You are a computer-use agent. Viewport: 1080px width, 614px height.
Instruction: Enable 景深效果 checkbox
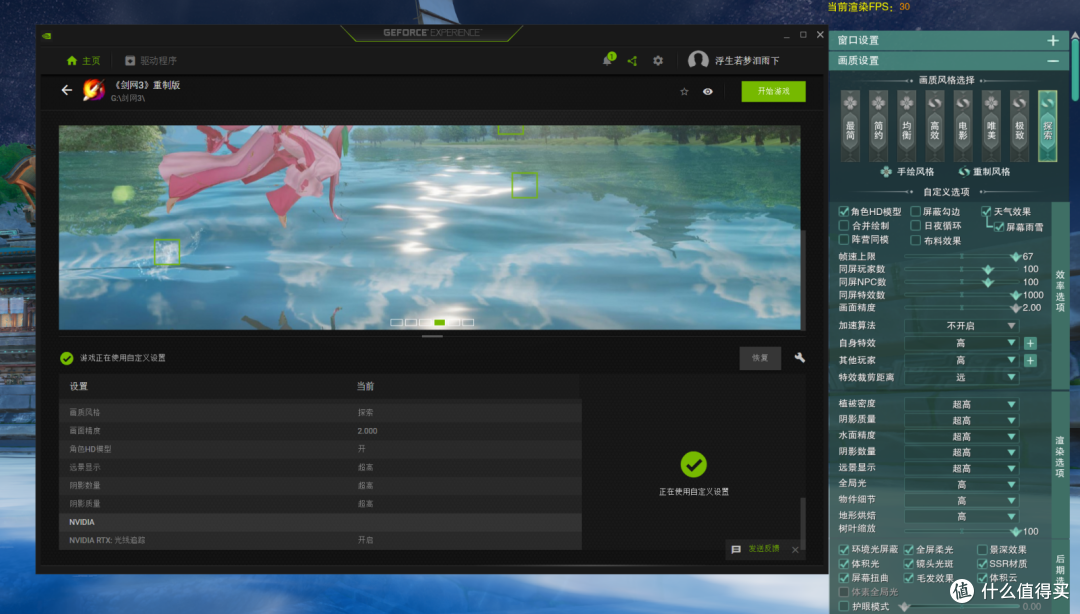coord(982,549)
